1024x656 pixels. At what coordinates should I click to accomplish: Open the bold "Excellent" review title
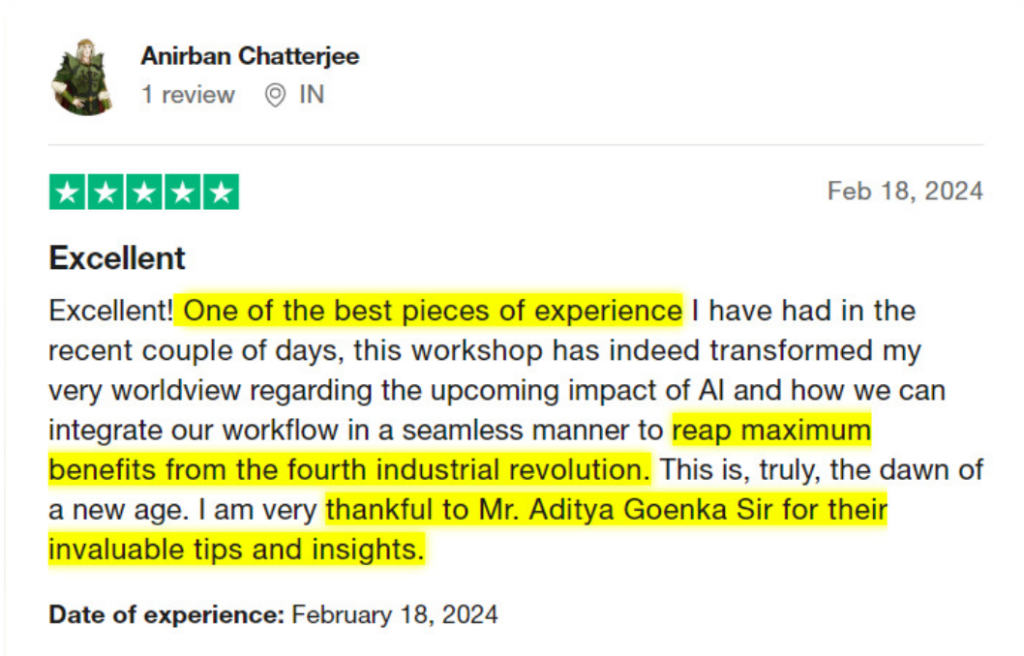[117, 258]
